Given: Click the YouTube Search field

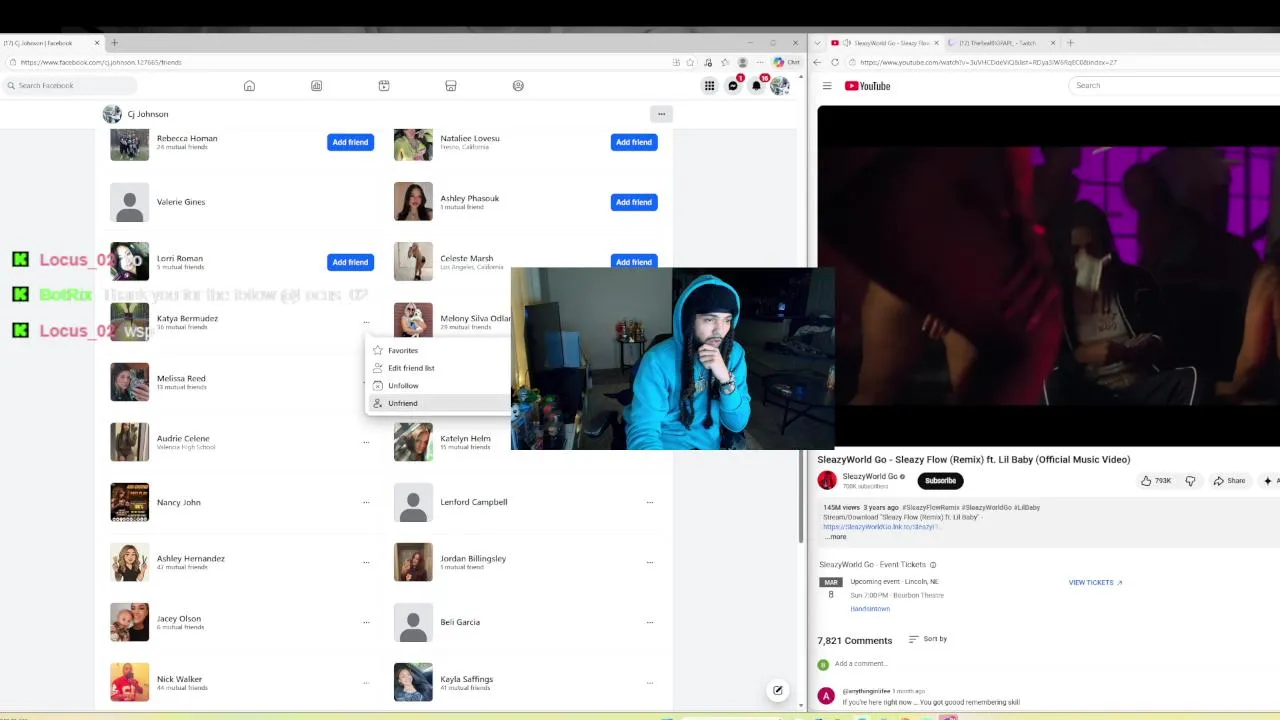Looking at the screenshot, I should 1173,86.
